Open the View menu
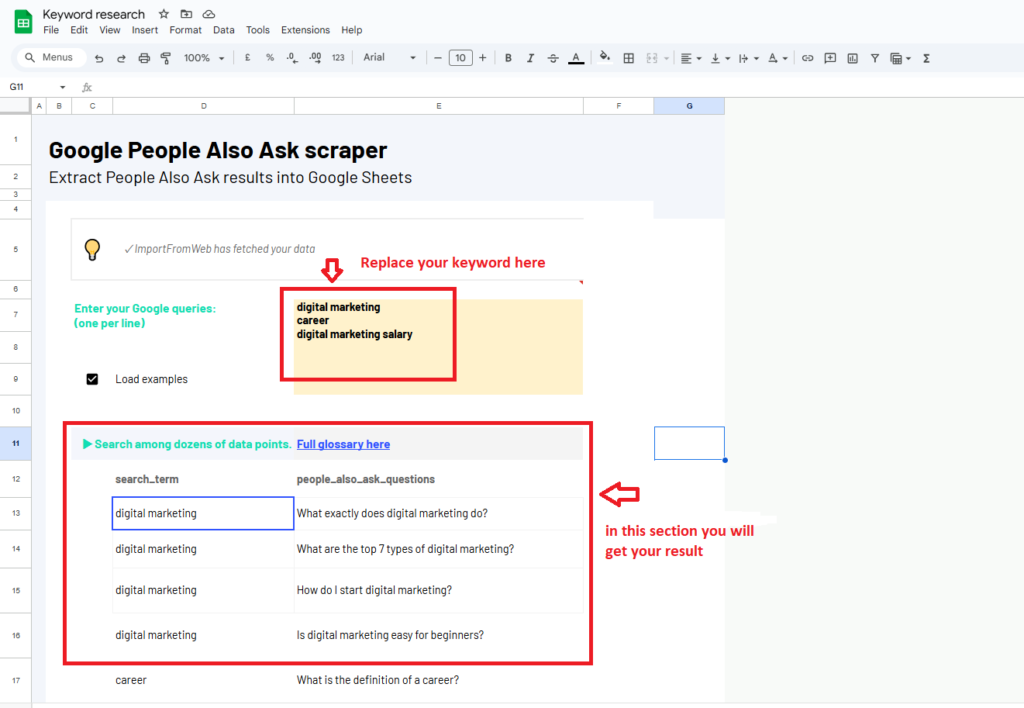 coord(110,30)
